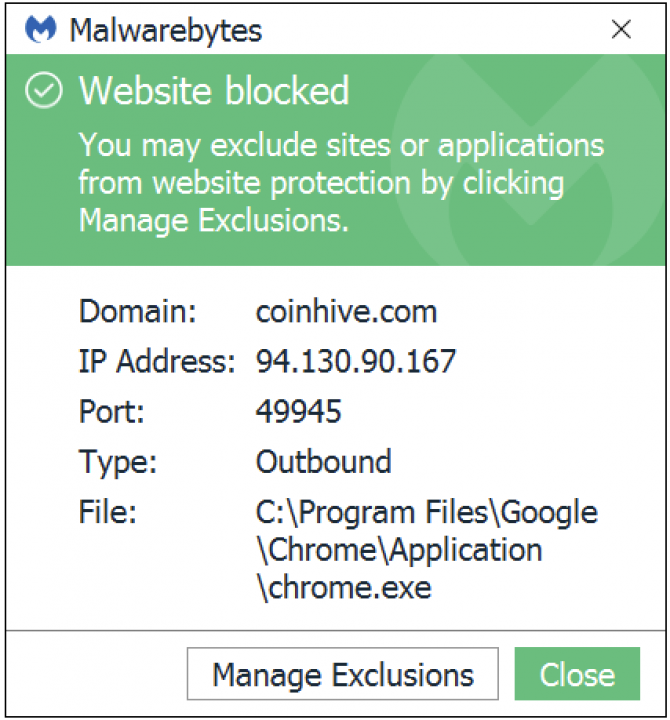
Task: Click the Type: label
Action: (118, 462)
